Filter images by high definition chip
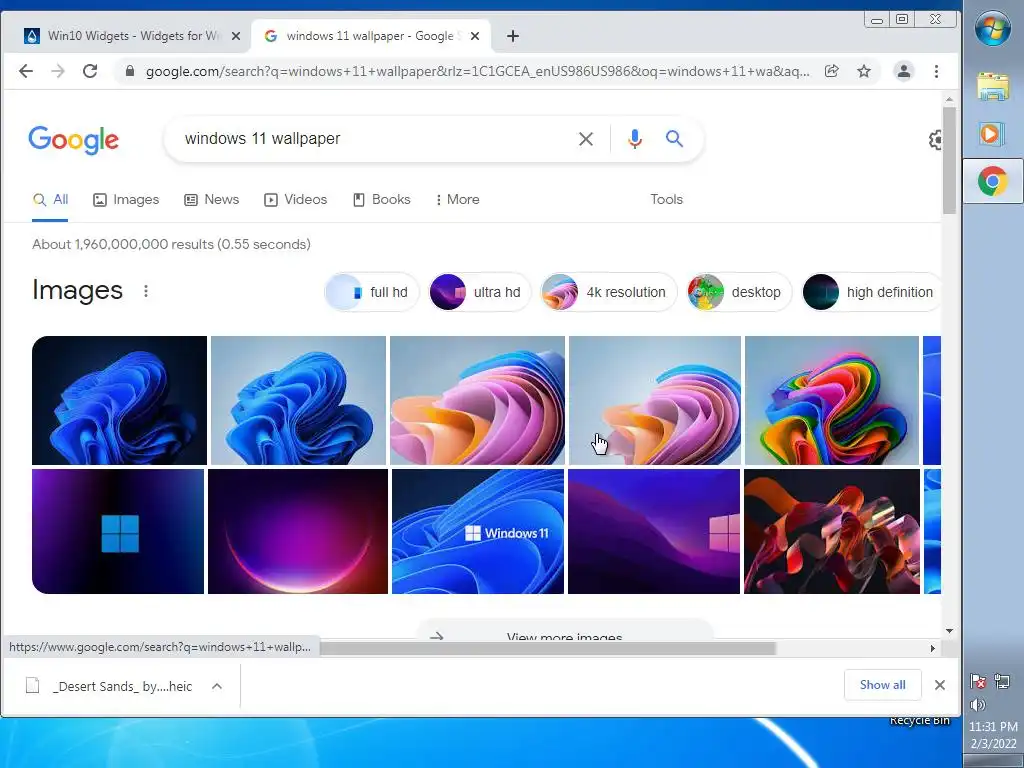 click(871, 292)
